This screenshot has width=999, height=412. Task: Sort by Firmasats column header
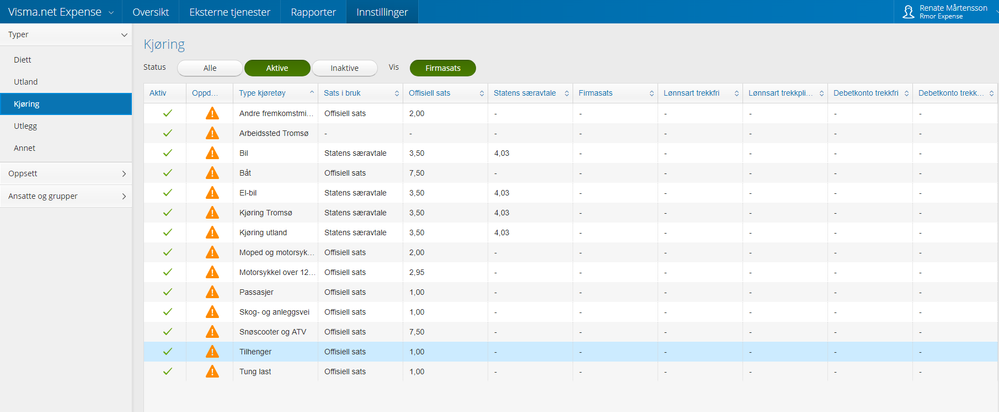click(x=615, y=93)
